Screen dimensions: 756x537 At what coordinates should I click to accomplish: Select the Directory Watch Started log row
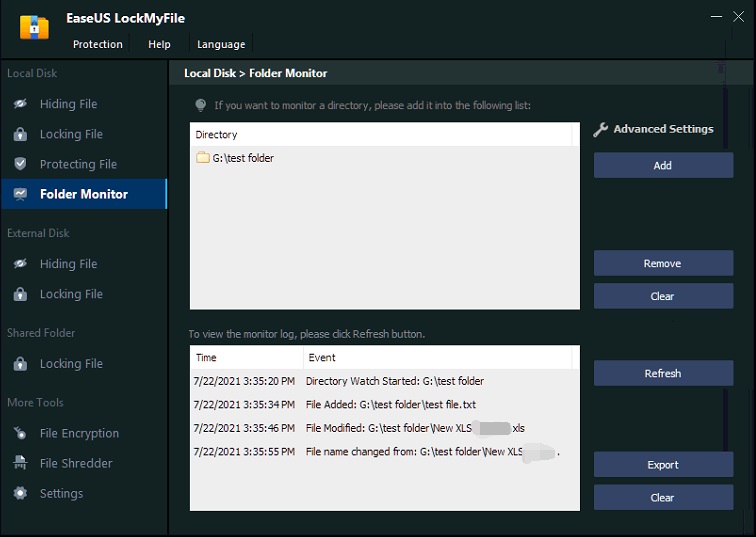click(x=384, y=381)
